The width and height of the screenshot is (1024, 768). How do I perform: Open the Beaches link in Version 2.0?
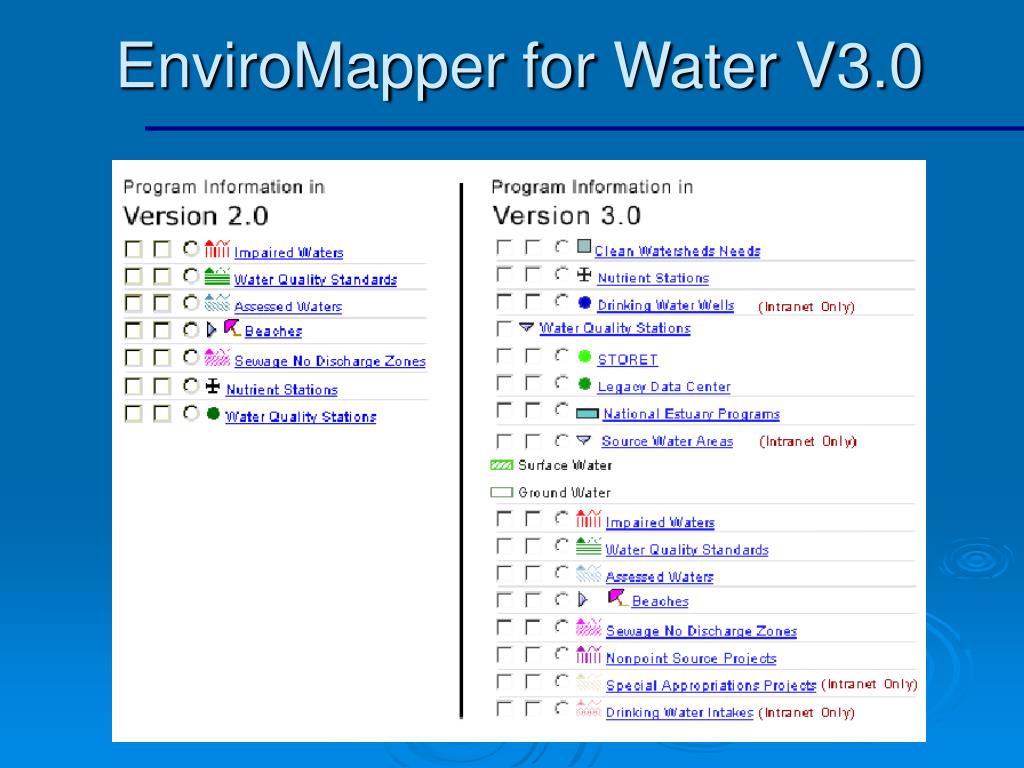pos(273,331)
